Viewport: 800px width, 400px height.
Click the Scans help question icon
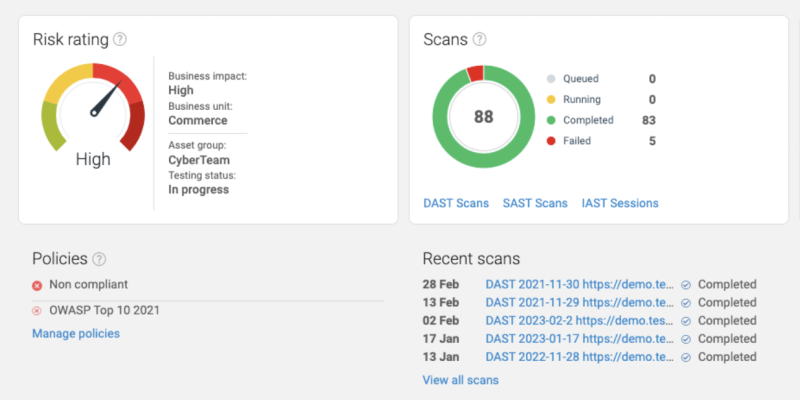(479, 40)
